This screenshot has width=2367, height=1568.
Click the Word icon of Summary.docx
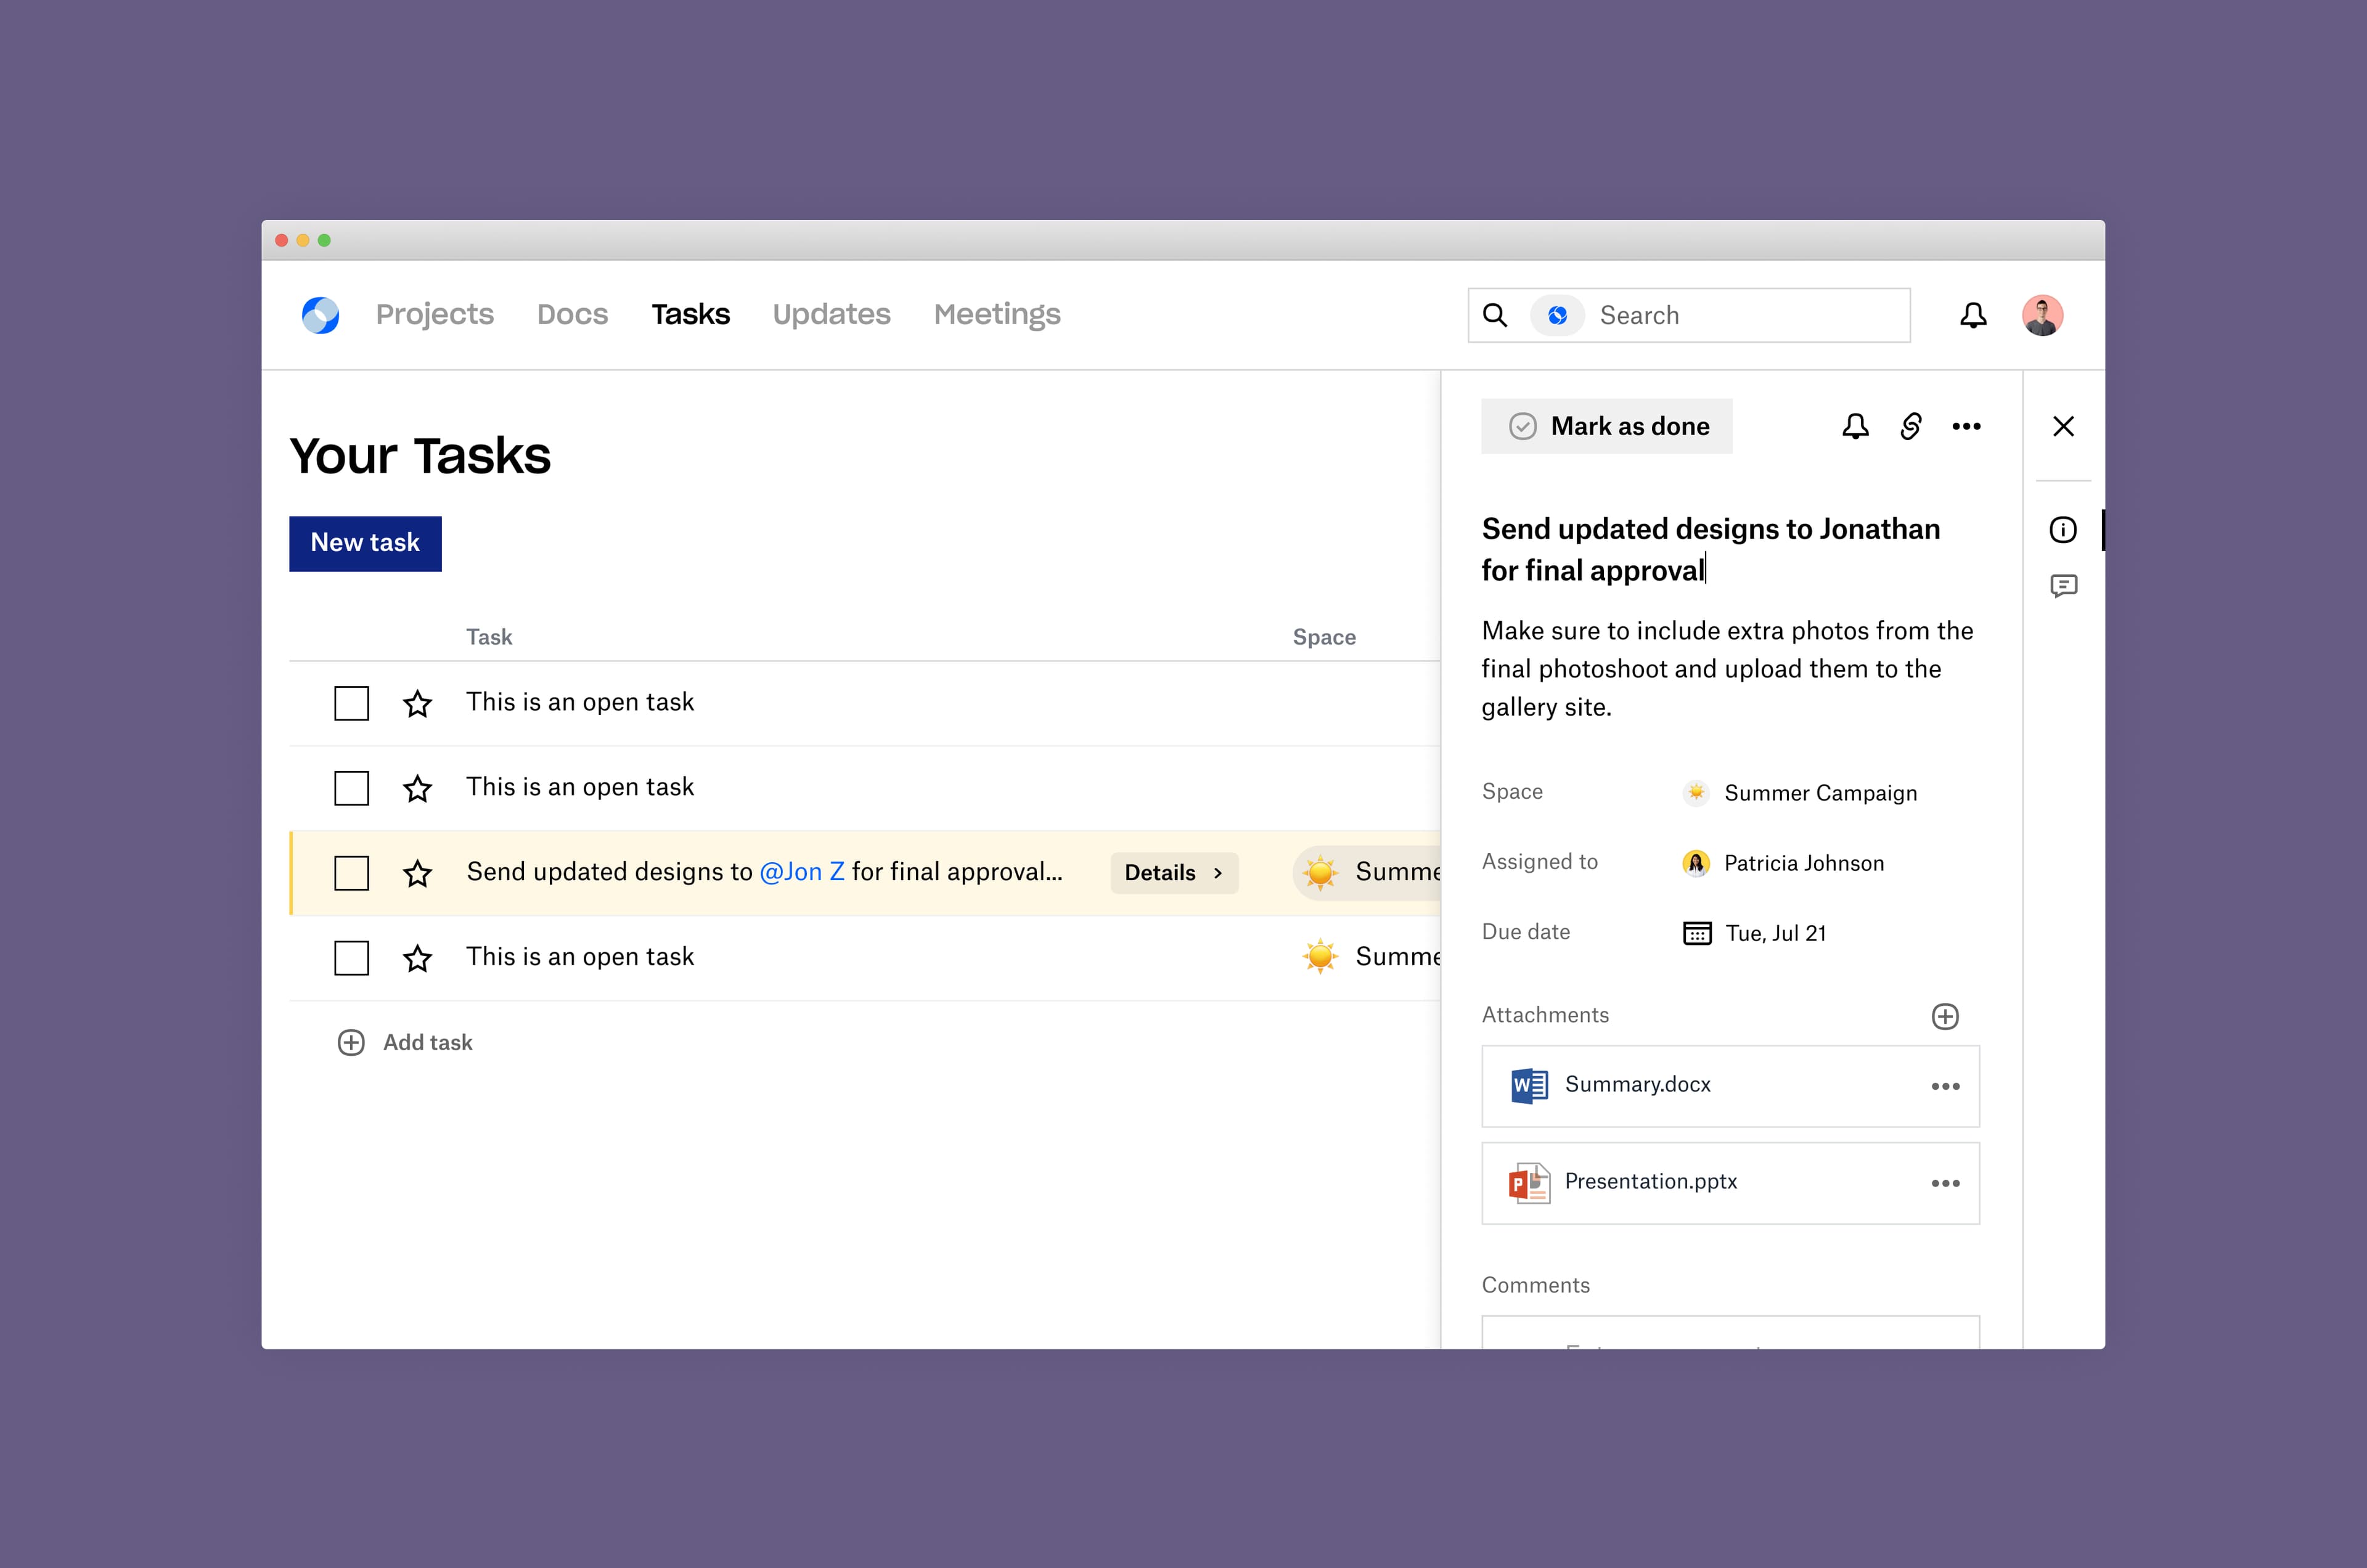coord(1529,1085)
